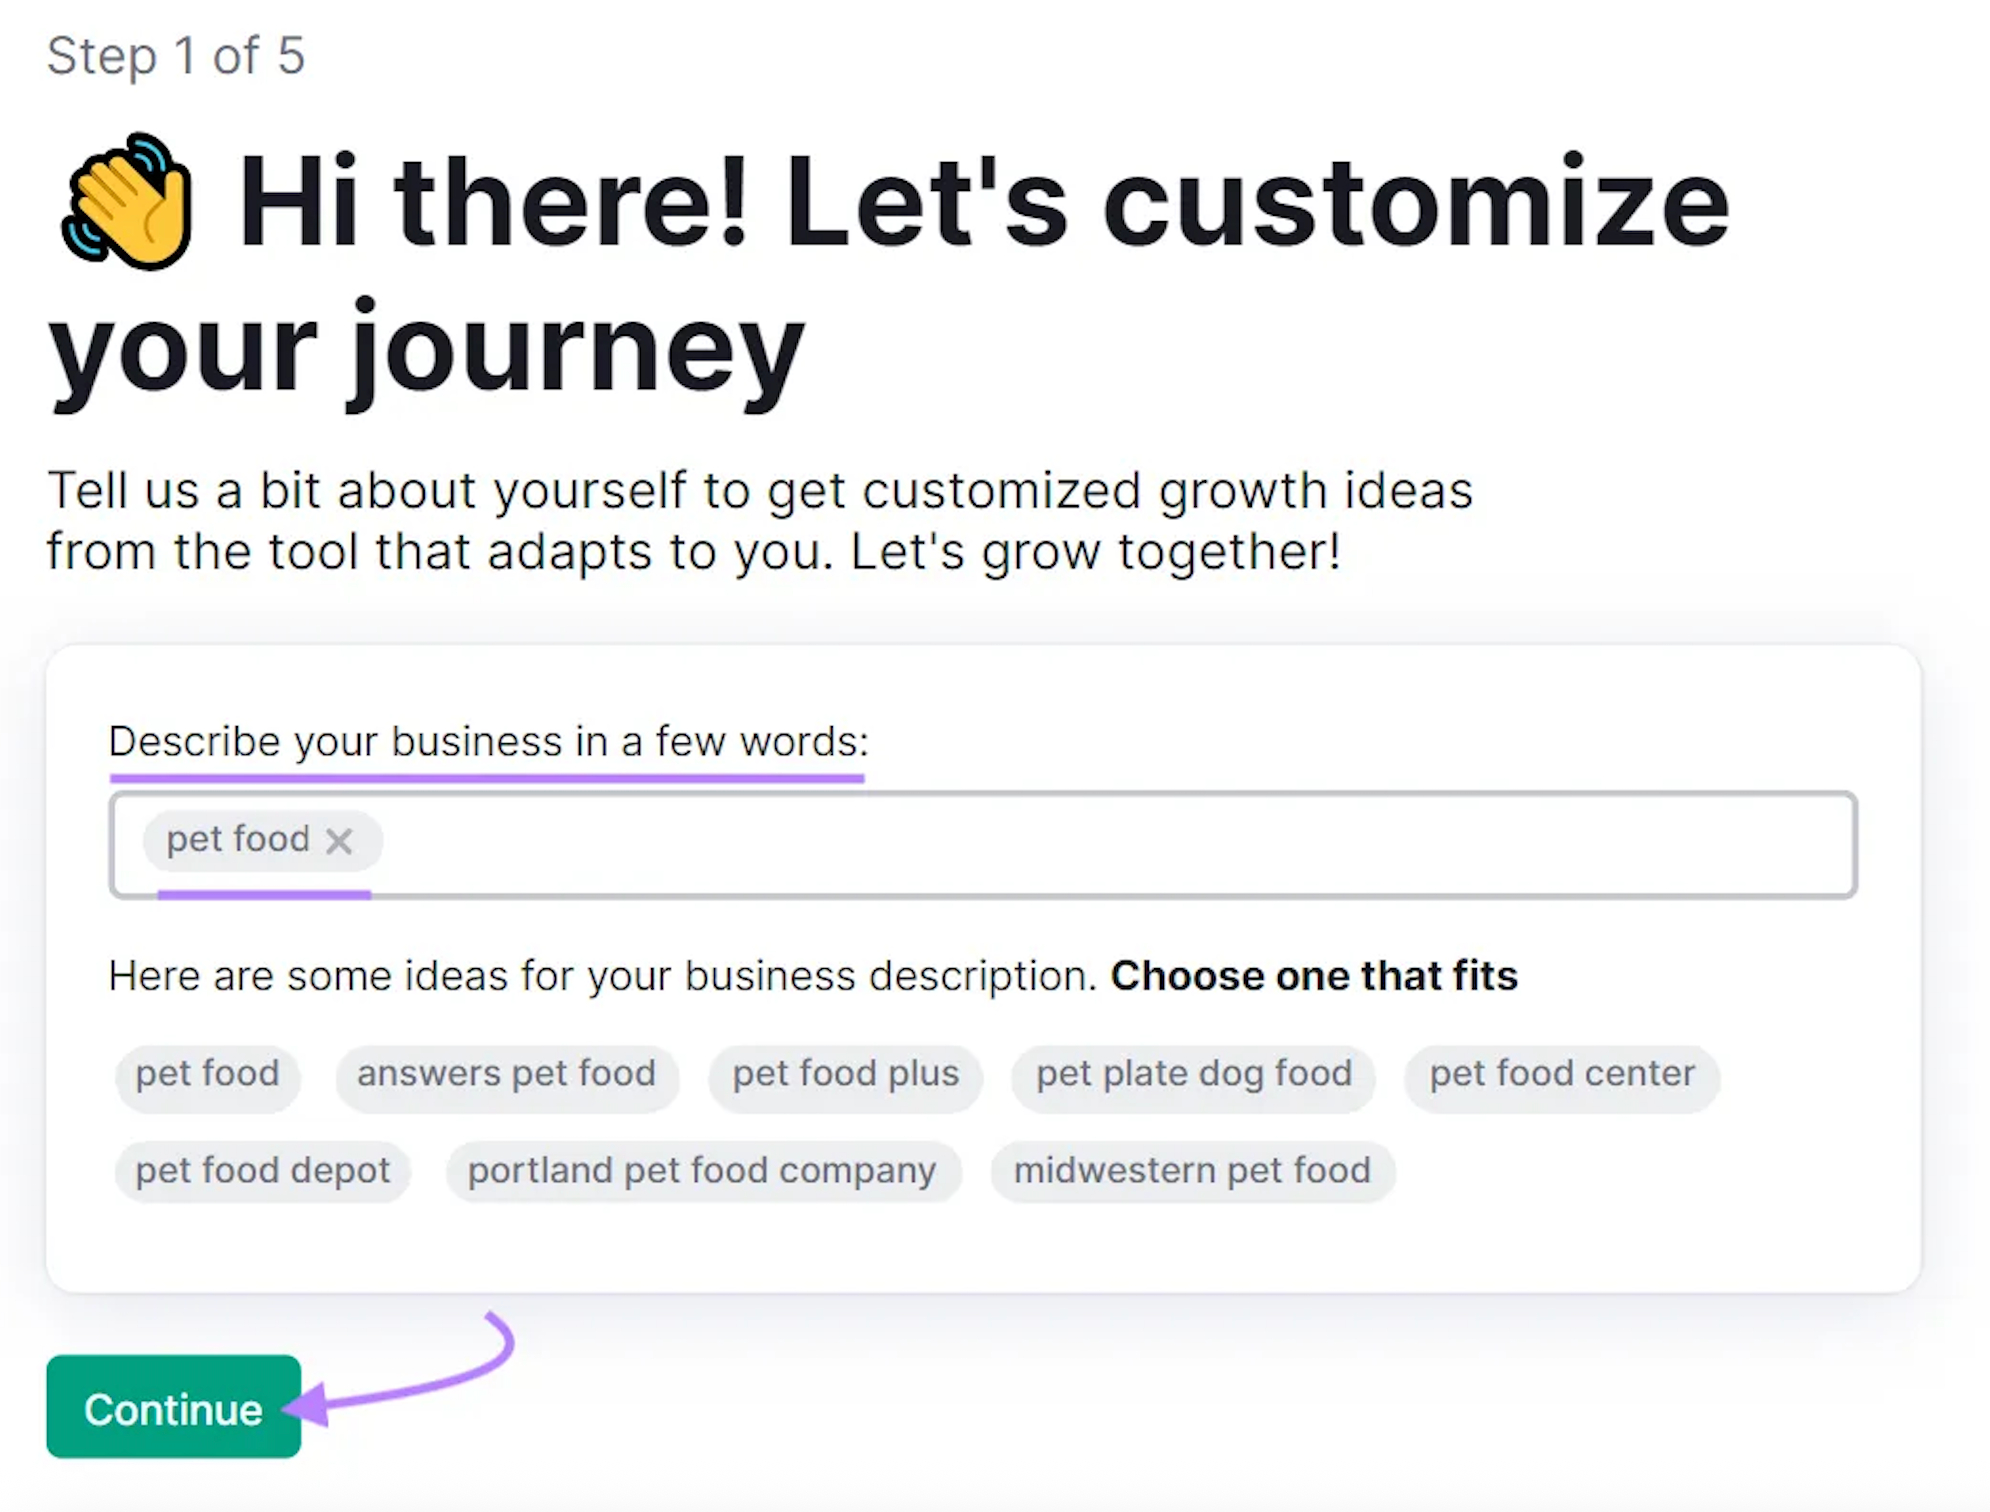1990x1512 pixels.
Task: Click the waving hand emoji
Action: click(128, 203)
